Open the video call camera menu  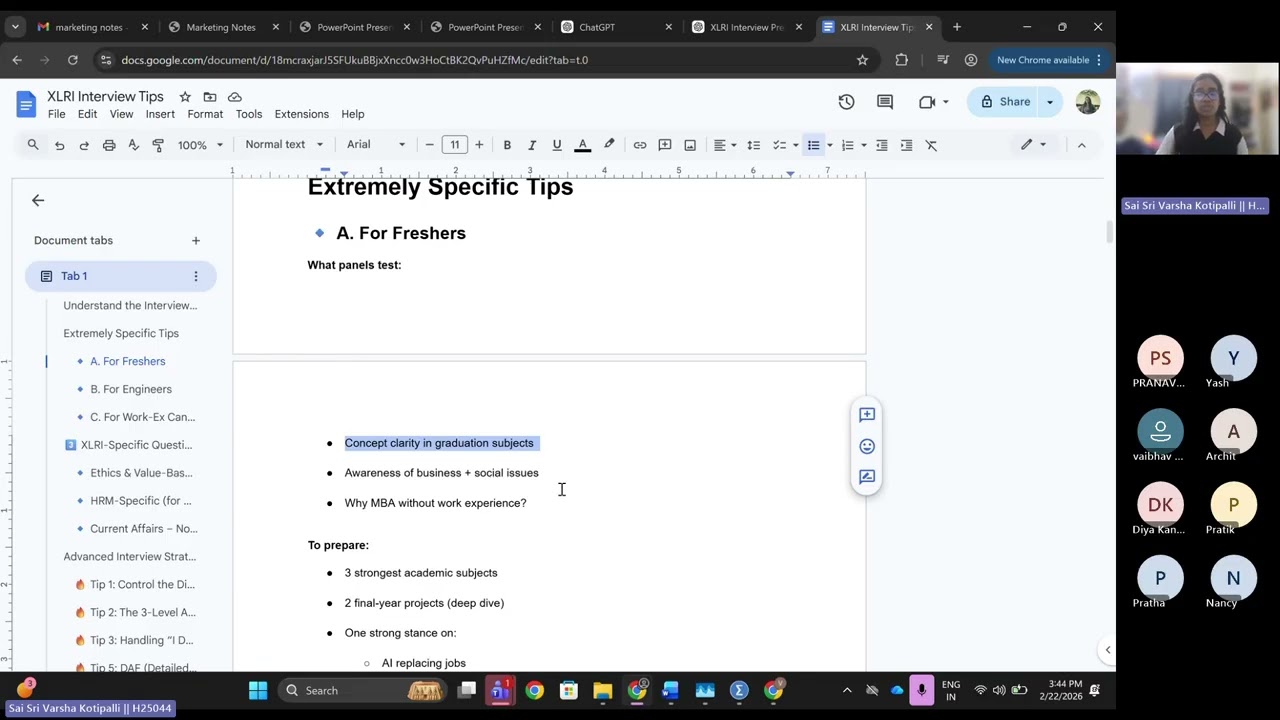point(933,101)
